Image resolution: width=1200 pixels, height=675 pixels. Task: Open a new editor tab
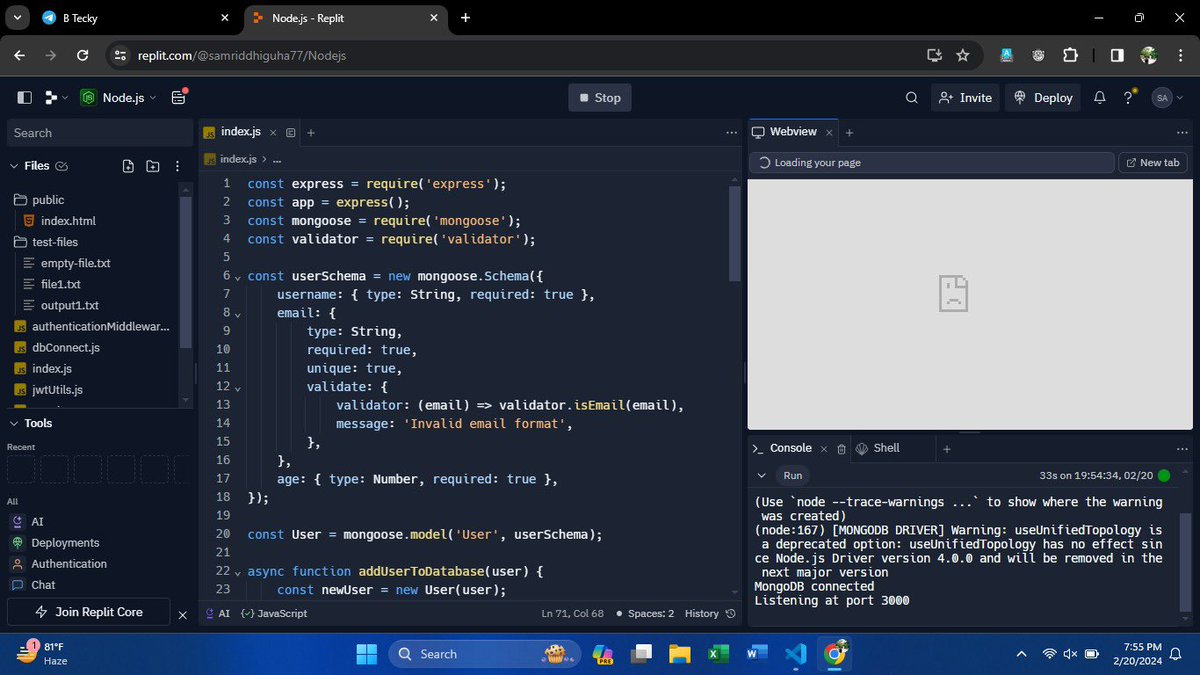click(x=310, y=132)
